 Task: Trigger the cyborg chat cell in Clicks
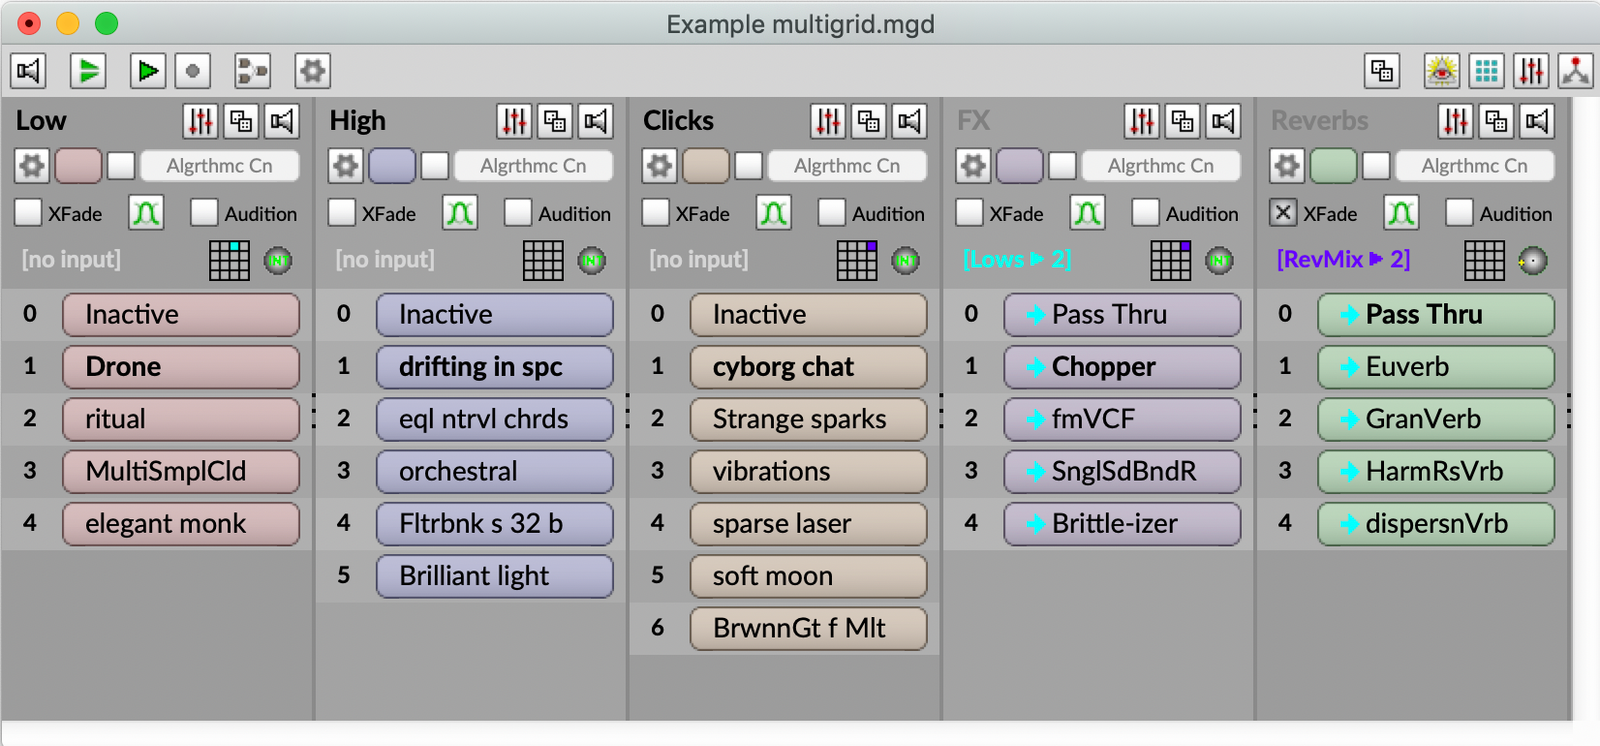pyautogui.click(x=808, y=367)
